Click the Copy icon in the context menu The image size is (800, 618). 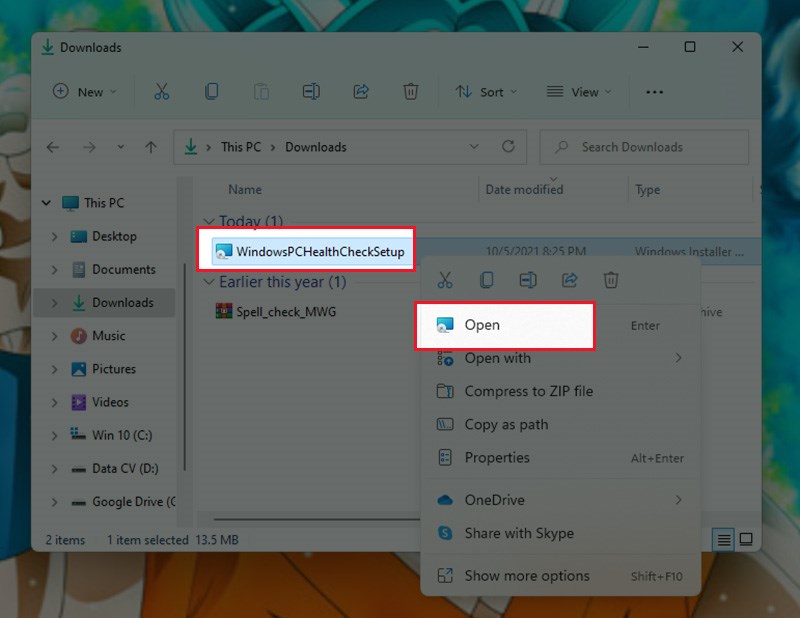[487, 280]
